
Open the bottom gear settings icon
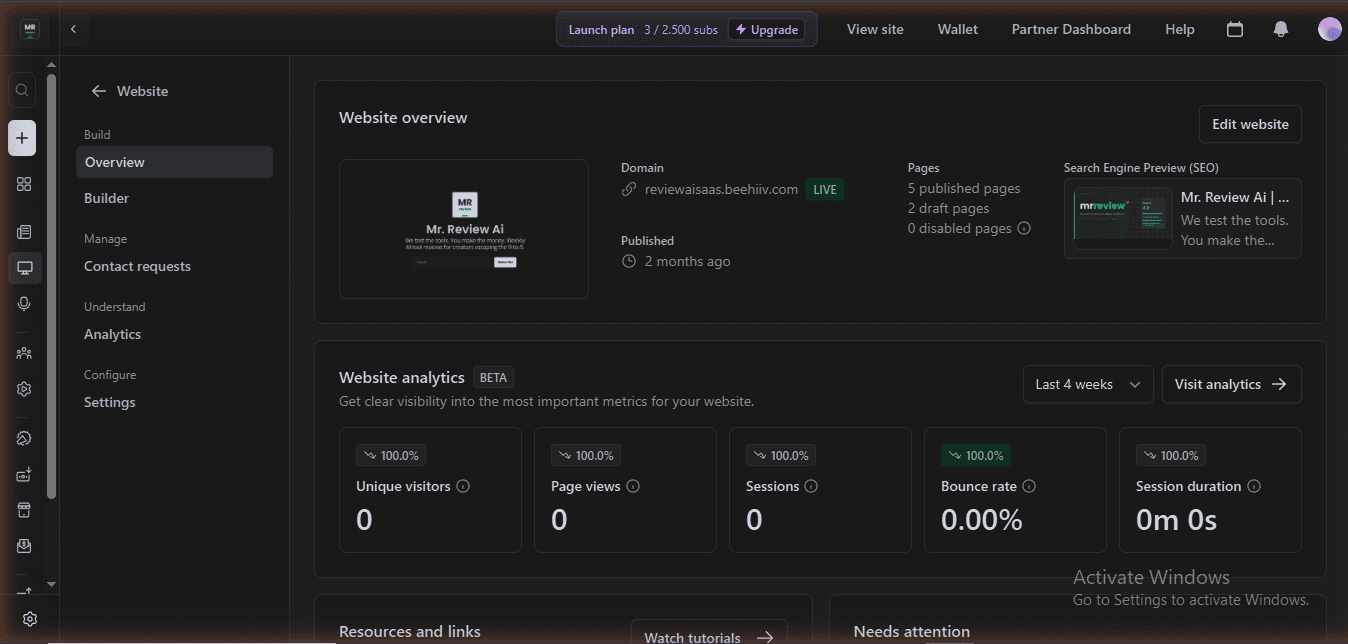30,620
